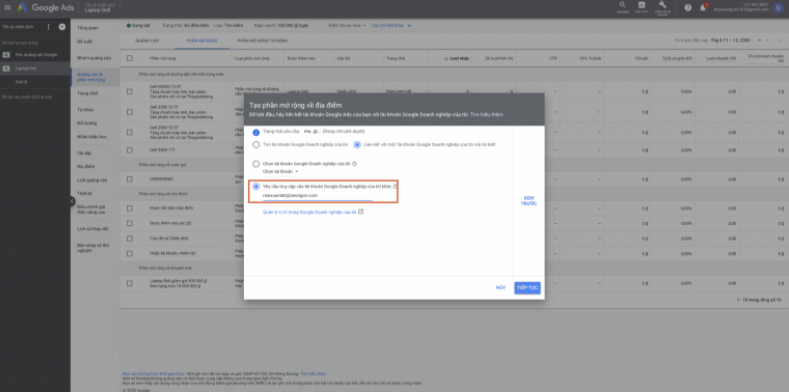The height and width of the screenshot is (392, 789).
Task: Select 'Liên kết với một Tài khoản' radio option
Action: pos(357,144)
